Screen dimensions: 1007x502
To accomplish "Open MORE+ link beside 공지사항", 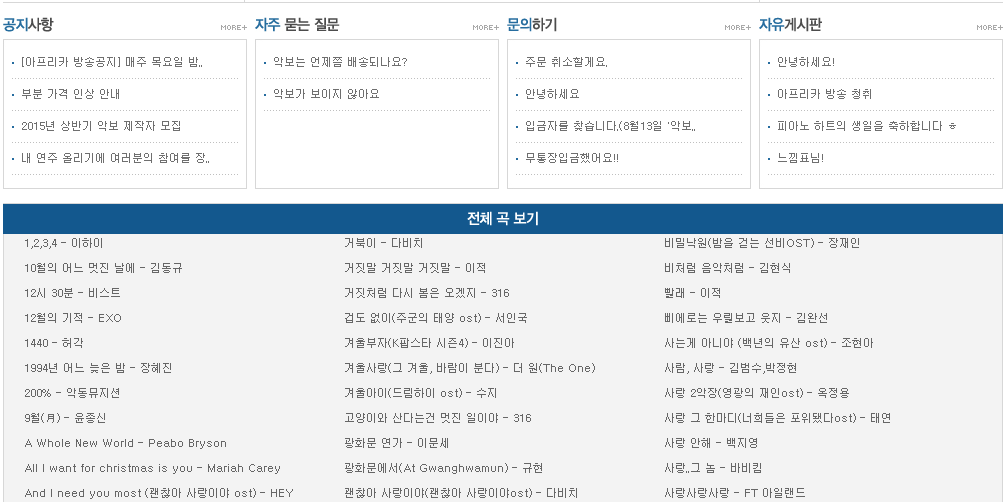I will [x=233, y=28].
